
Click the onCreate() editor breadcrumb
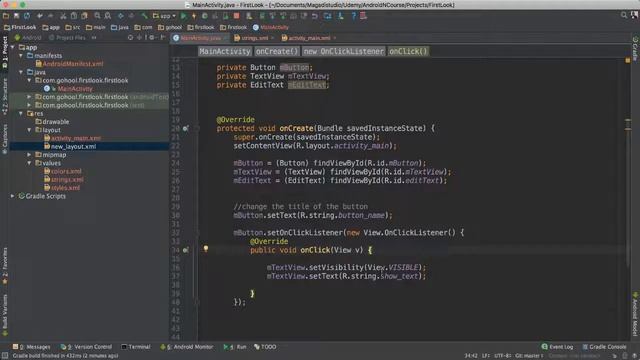tap(277, 51)
